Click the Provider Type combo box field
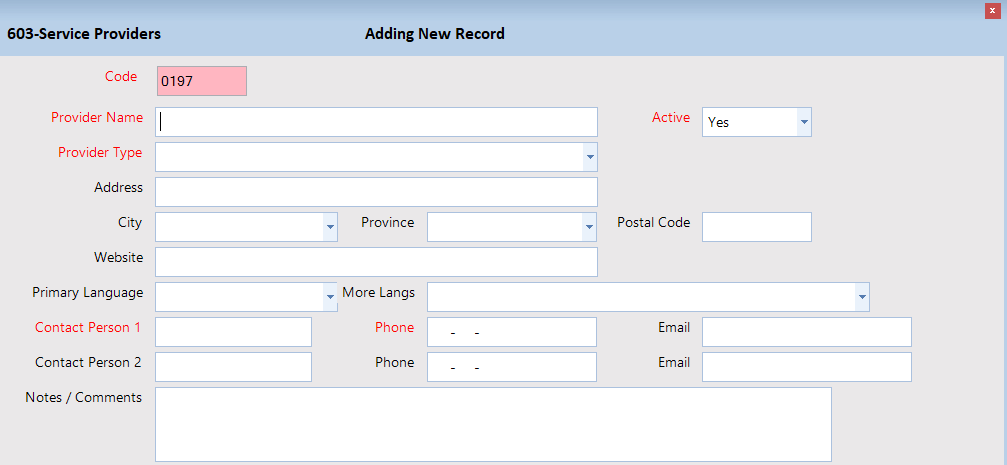Image resolution: width=1007 pixels, height=465 pixels. tap(368, 157)
